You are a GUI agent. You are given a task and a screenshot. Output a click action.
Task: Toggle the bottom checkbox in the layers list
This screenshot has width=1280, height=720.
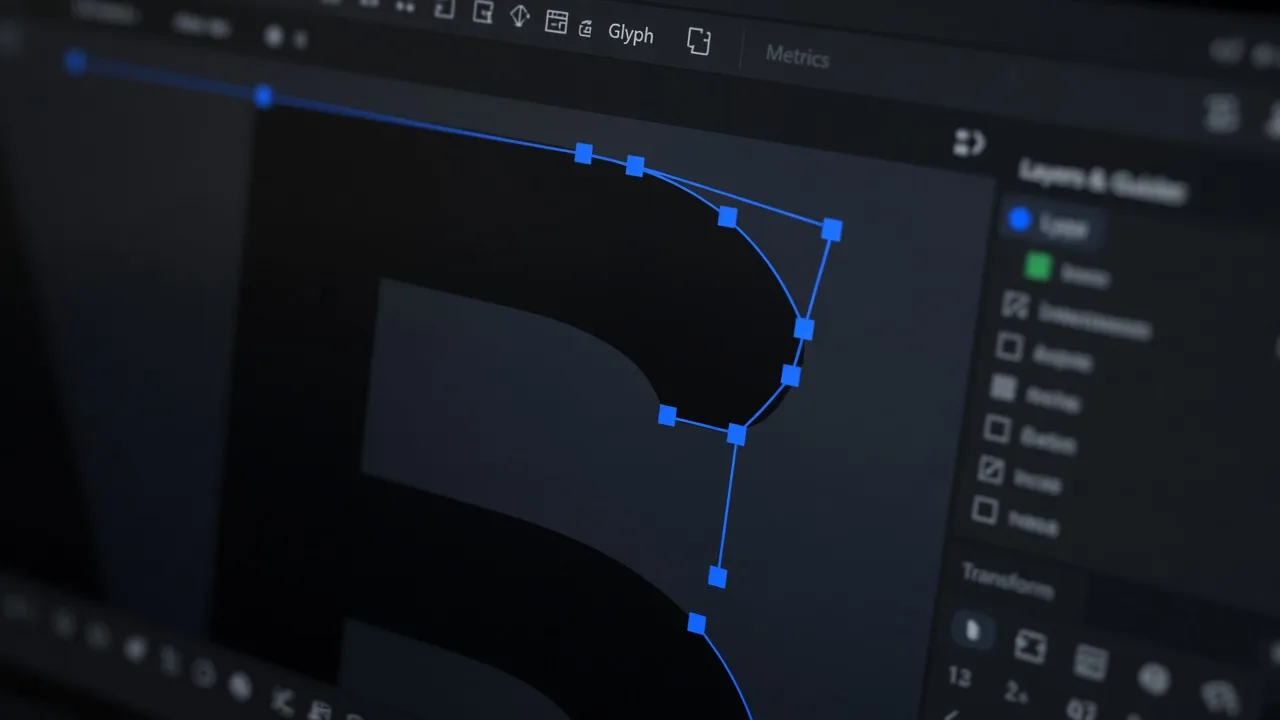(985, 510)
